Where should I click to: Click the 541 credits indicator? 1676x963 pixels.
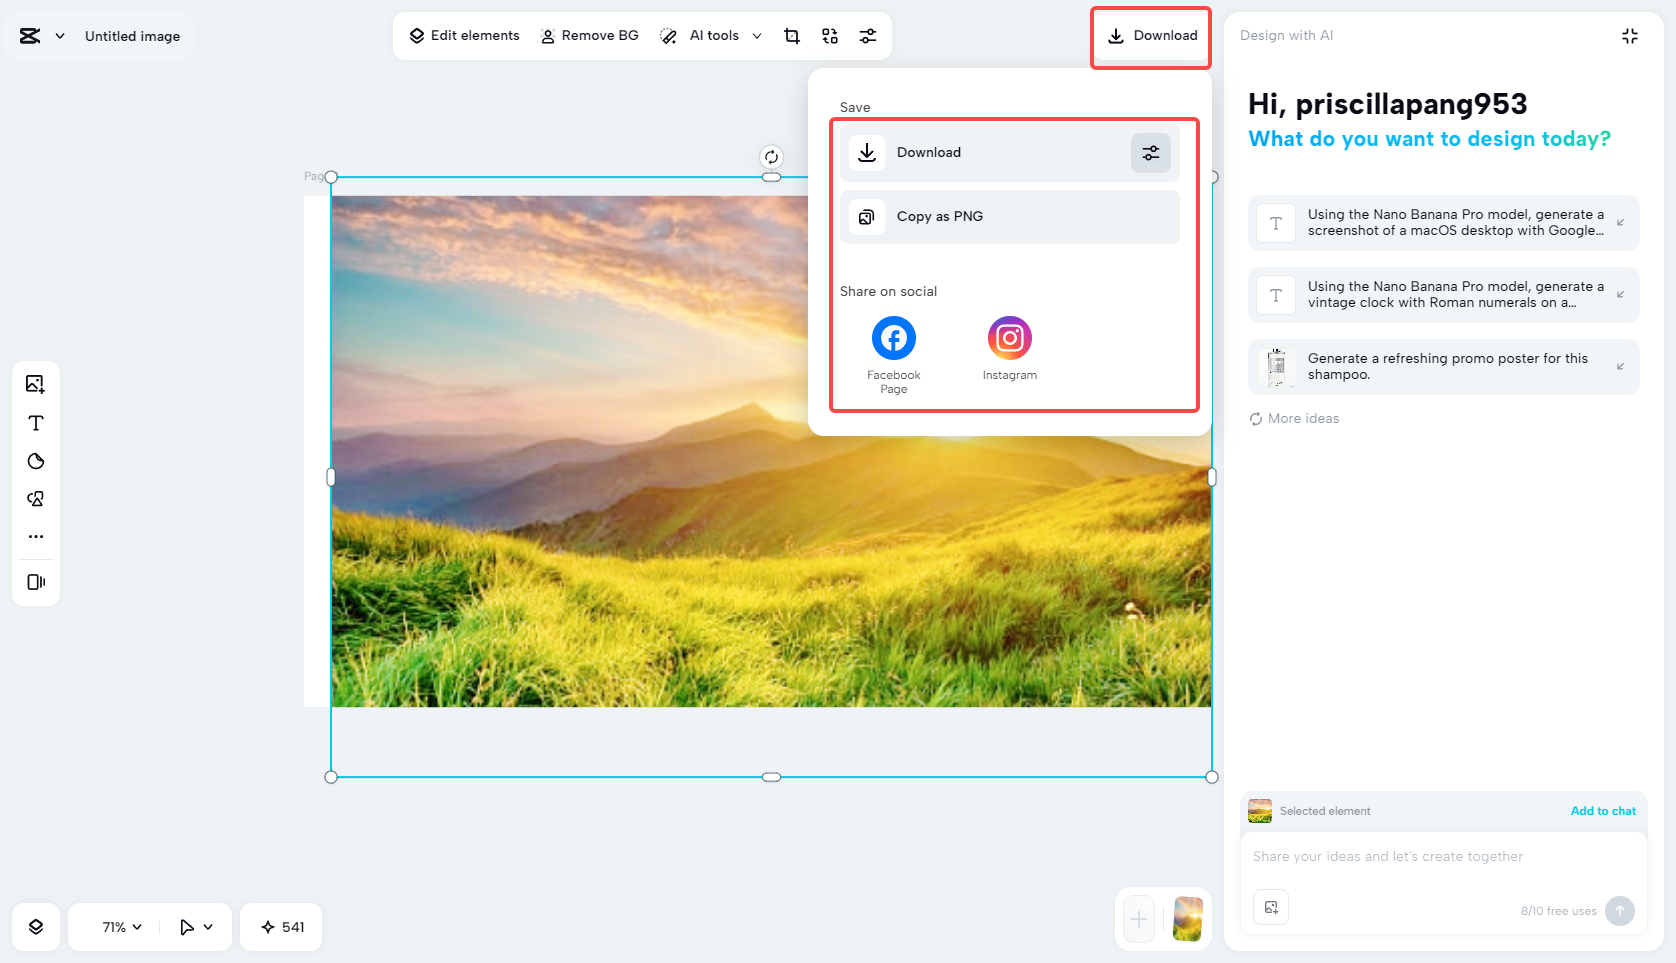pos(282,927)
